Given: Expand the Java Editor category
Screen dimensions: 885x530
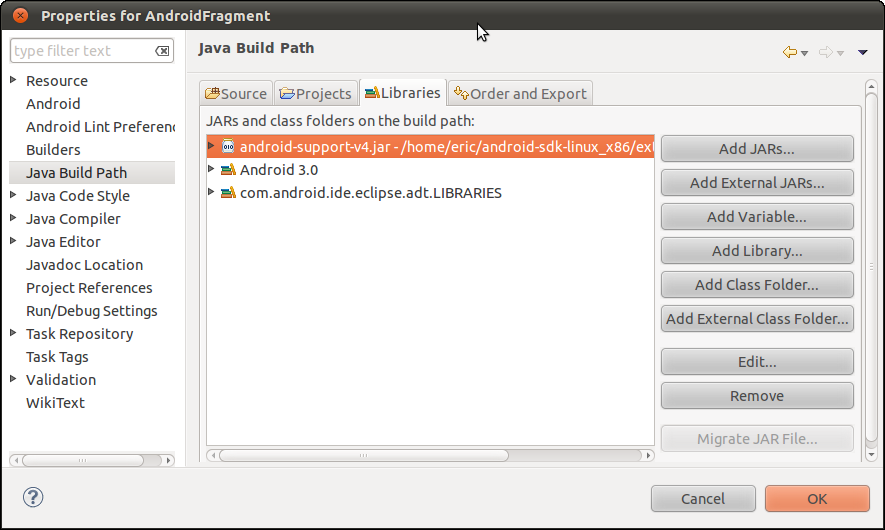Looking at the screenshot, I should [13, 241].
